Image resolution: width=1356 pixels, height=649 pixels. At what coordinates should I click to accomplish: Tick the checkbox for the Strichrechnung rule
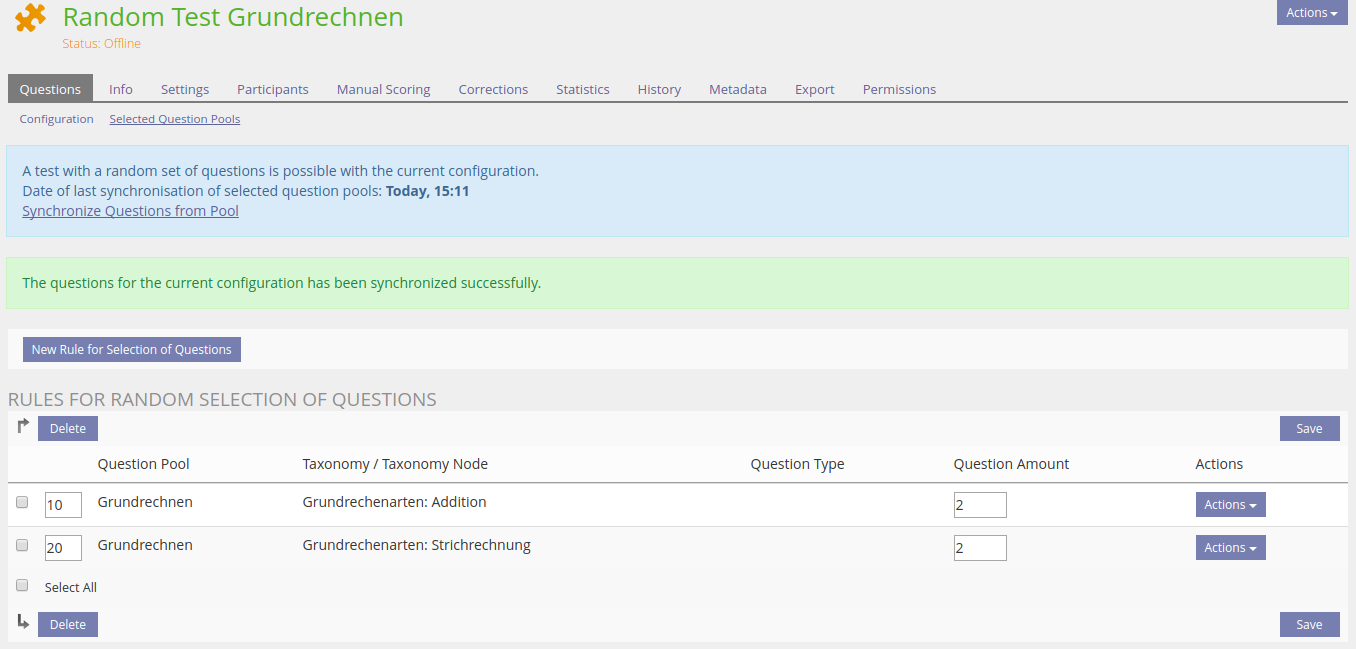point(22,546)
